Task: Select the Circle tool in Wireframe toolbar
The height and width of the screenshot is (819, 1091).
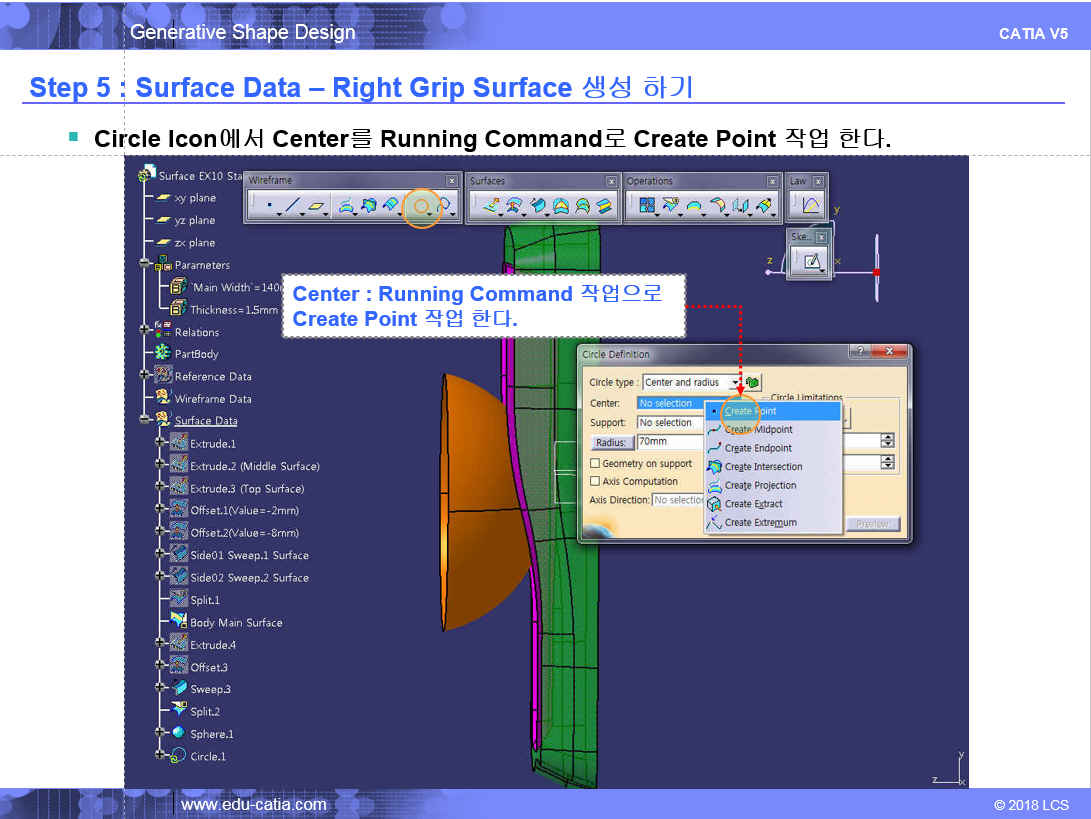Action: tap(422, 207)
